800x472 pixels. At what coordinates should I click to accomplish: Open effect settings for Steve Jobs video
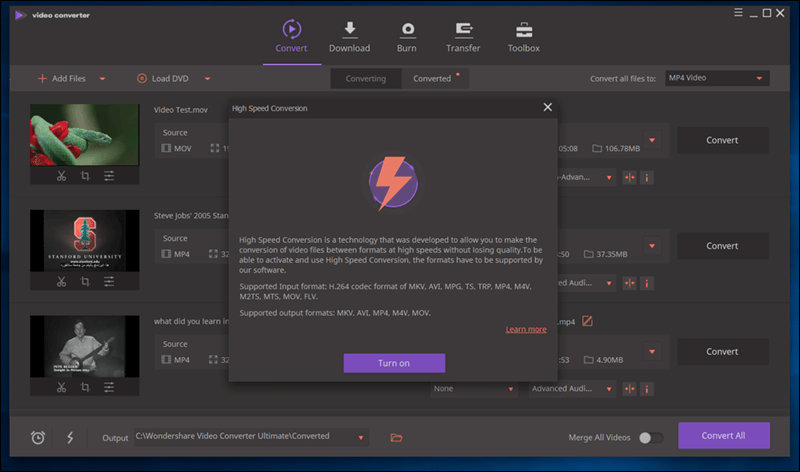click(x=109, y=282)
